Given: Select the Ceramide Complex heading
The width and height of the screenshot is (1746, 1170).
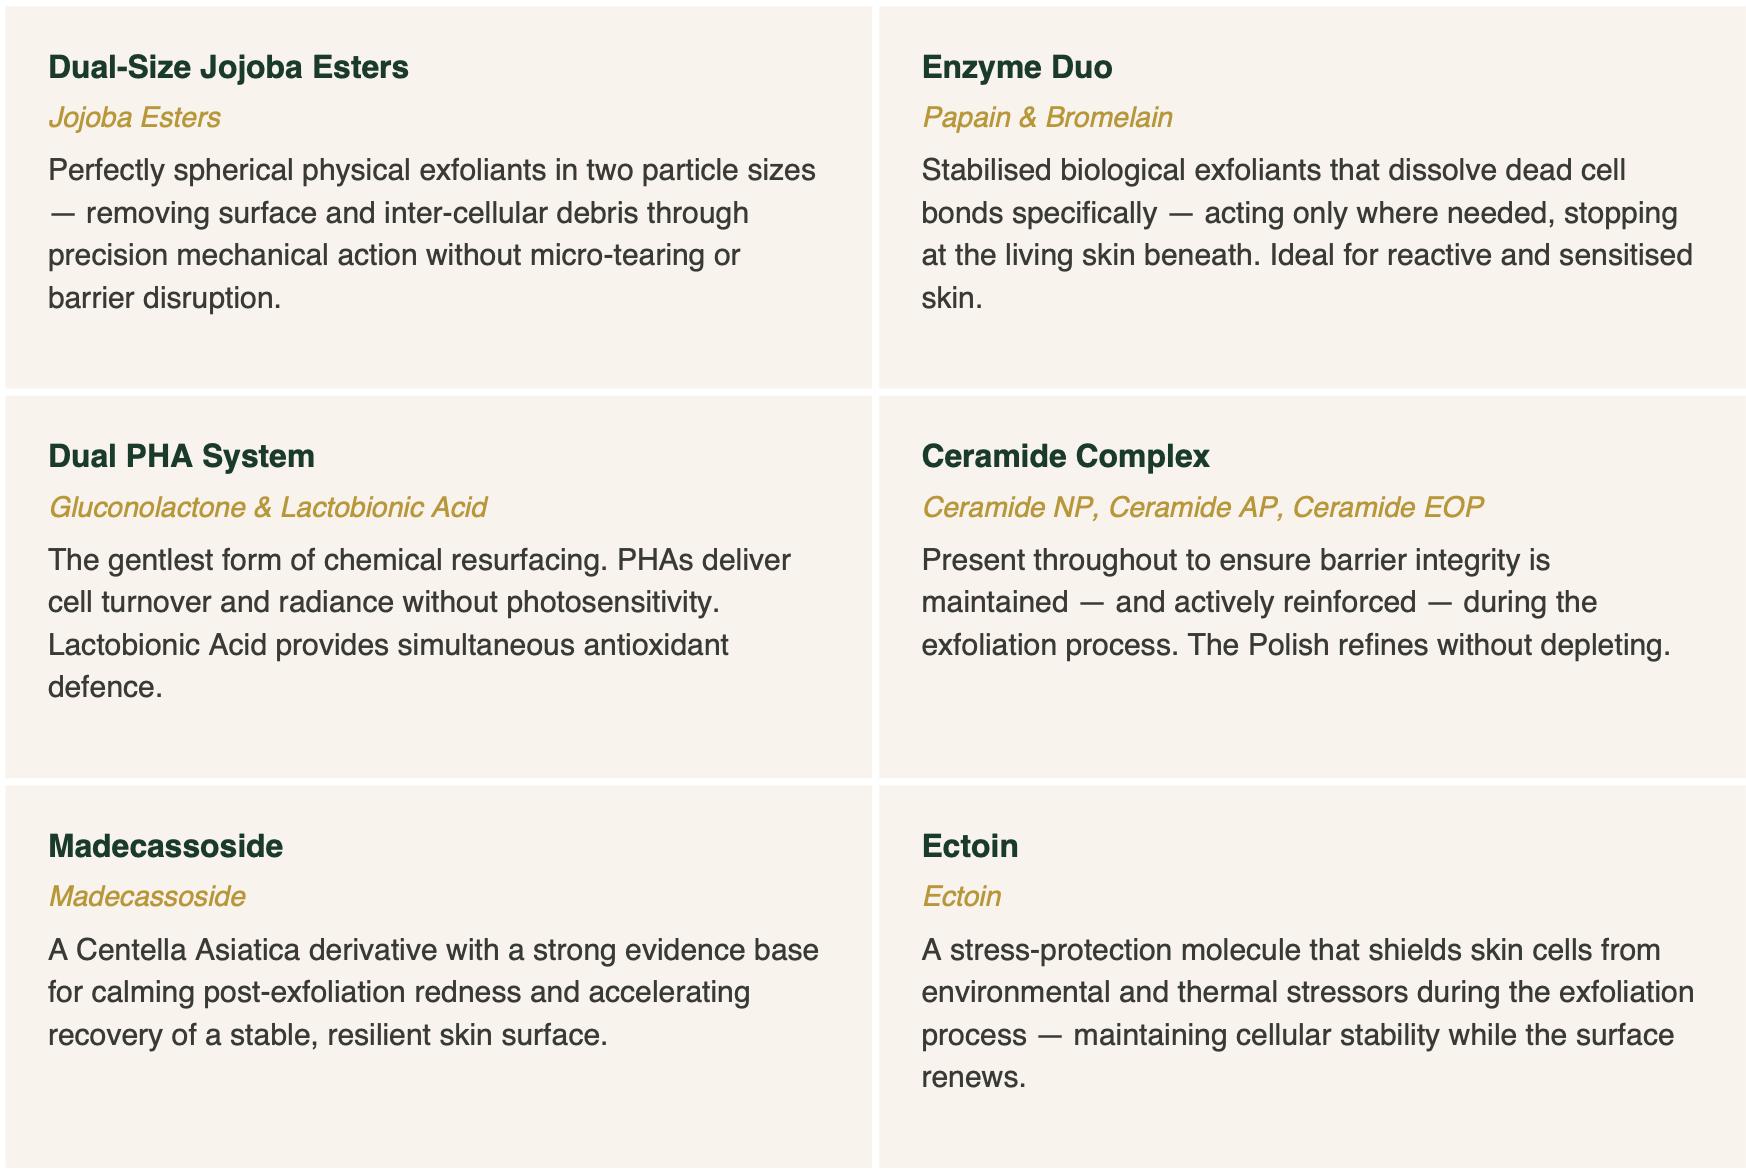Looking at the screenshot, I should (1065, 456).
